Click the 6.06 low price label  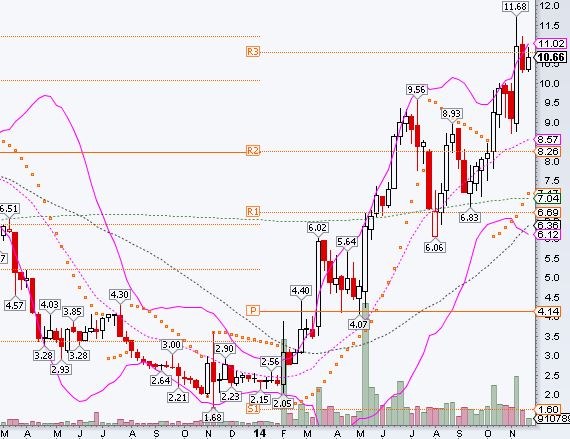click(x=434, y=247)
